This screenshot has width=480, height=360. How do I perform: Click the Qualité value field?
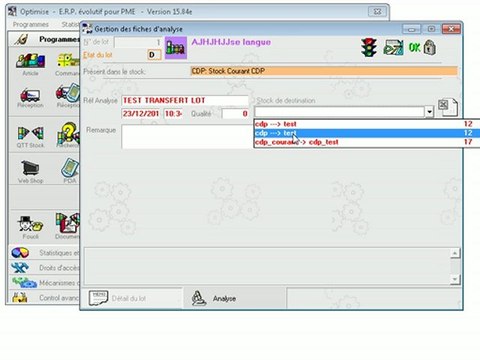pyautogui.click(x=235, y=114)
